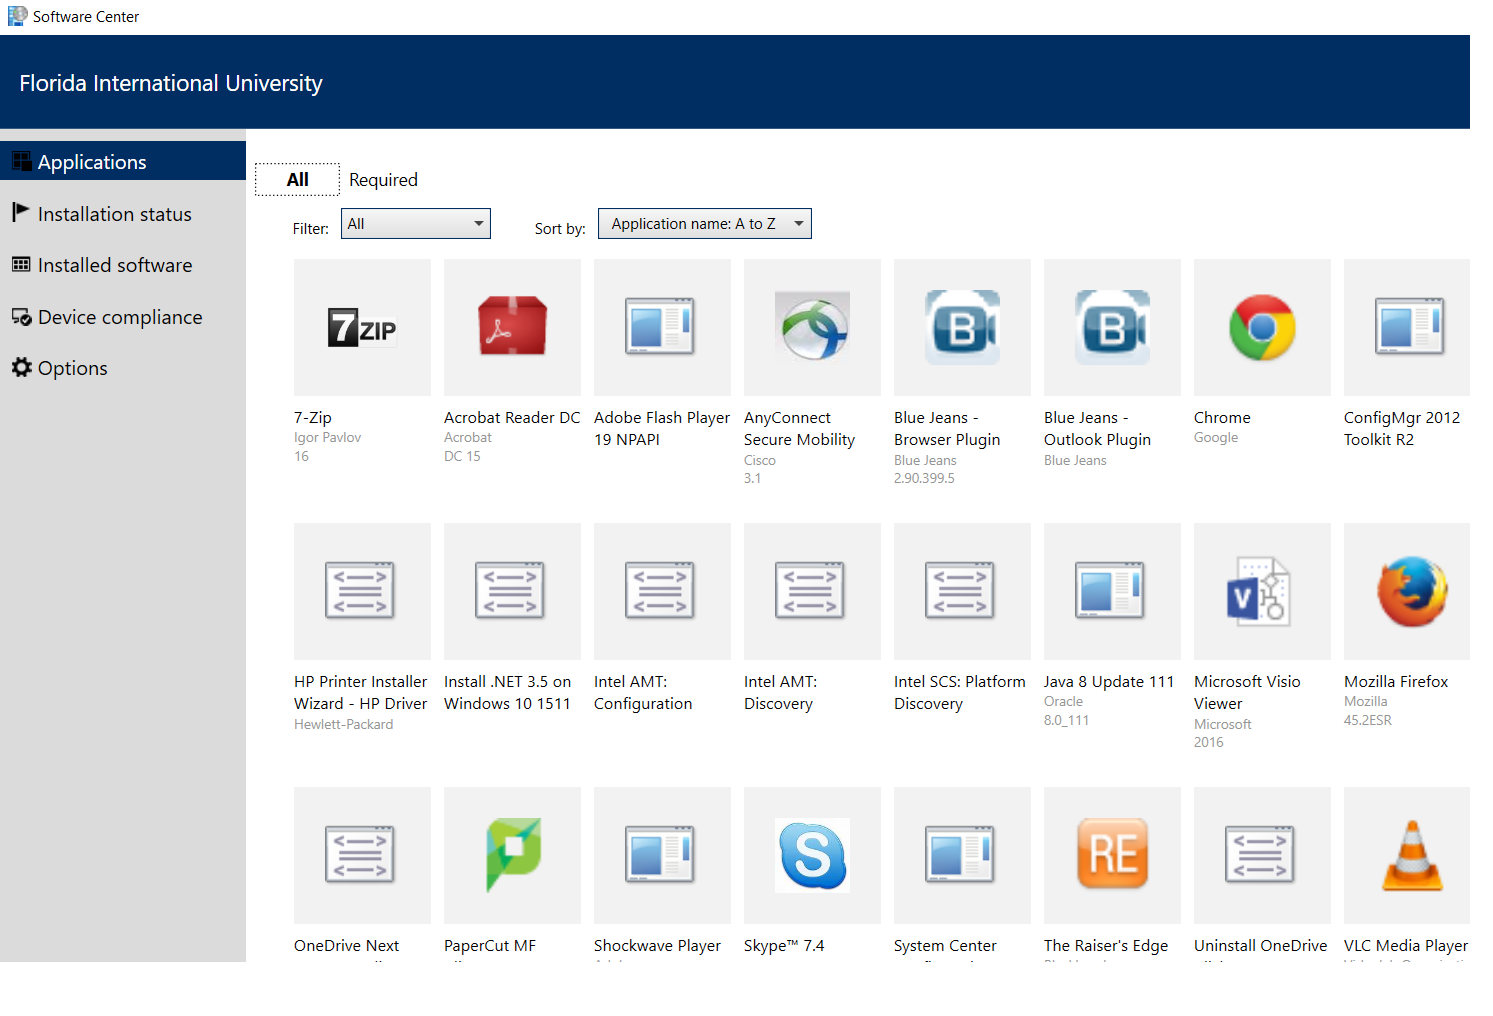Open the 7-Zip application tile icon

click(362, 328)
